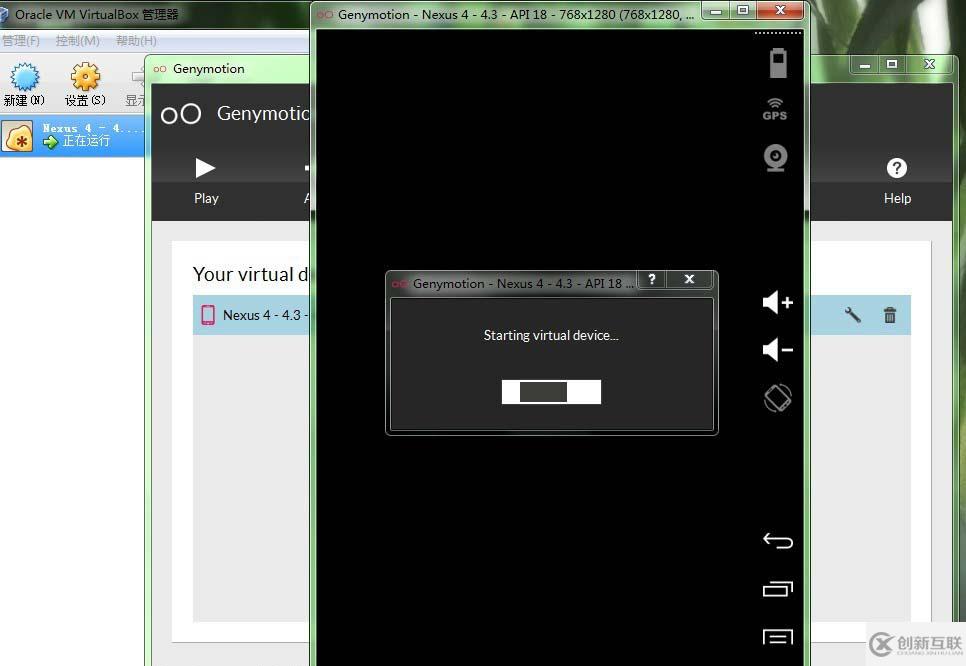Open the 帮助(H) menu in VirtualBox

136,41
